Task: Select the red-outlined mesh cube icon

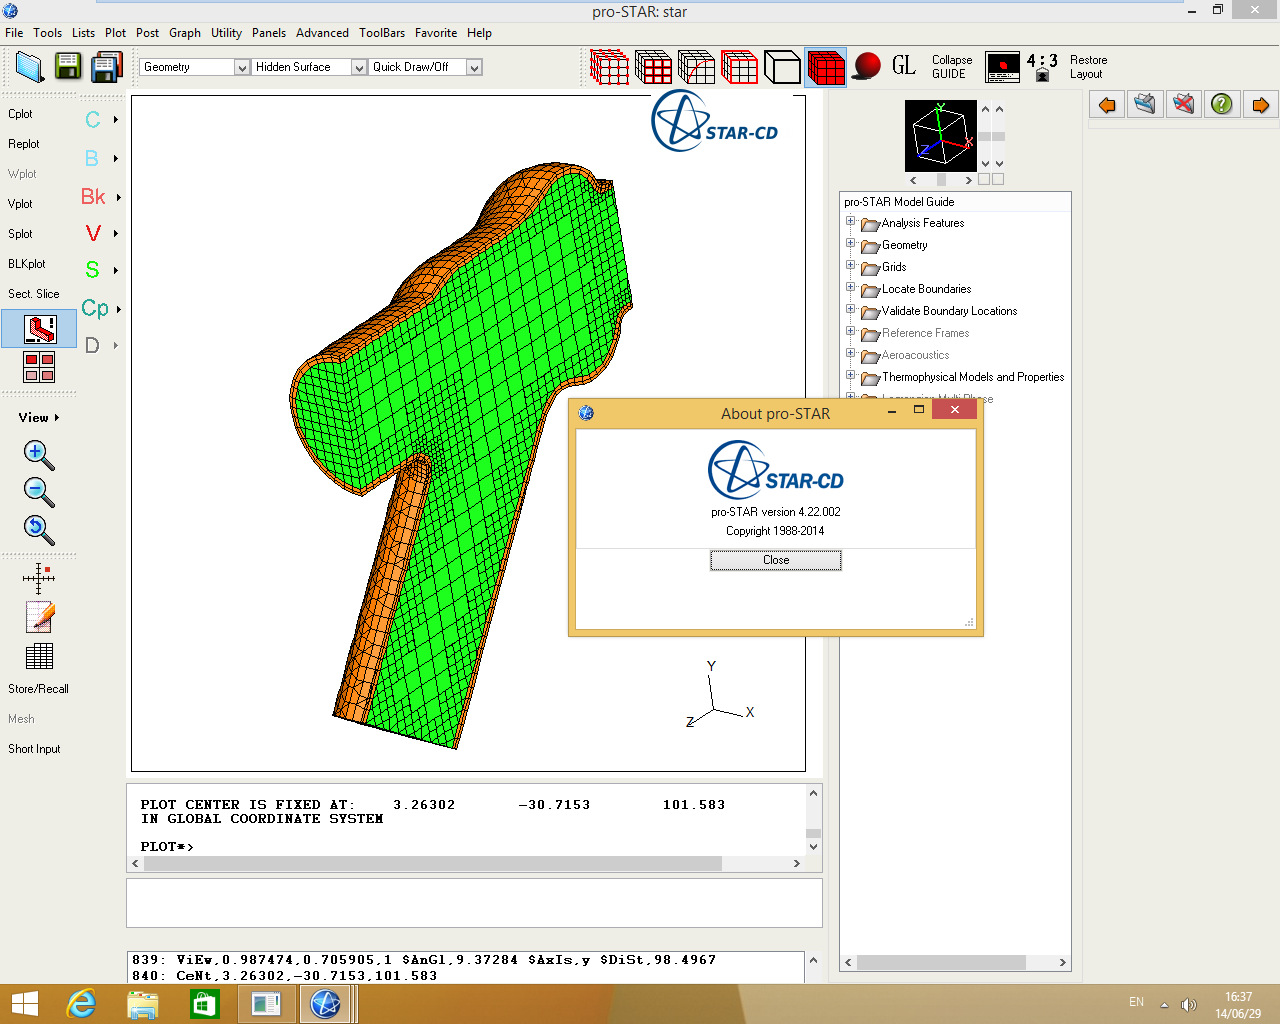Action: pyautogui.click(x=739, y=67)
